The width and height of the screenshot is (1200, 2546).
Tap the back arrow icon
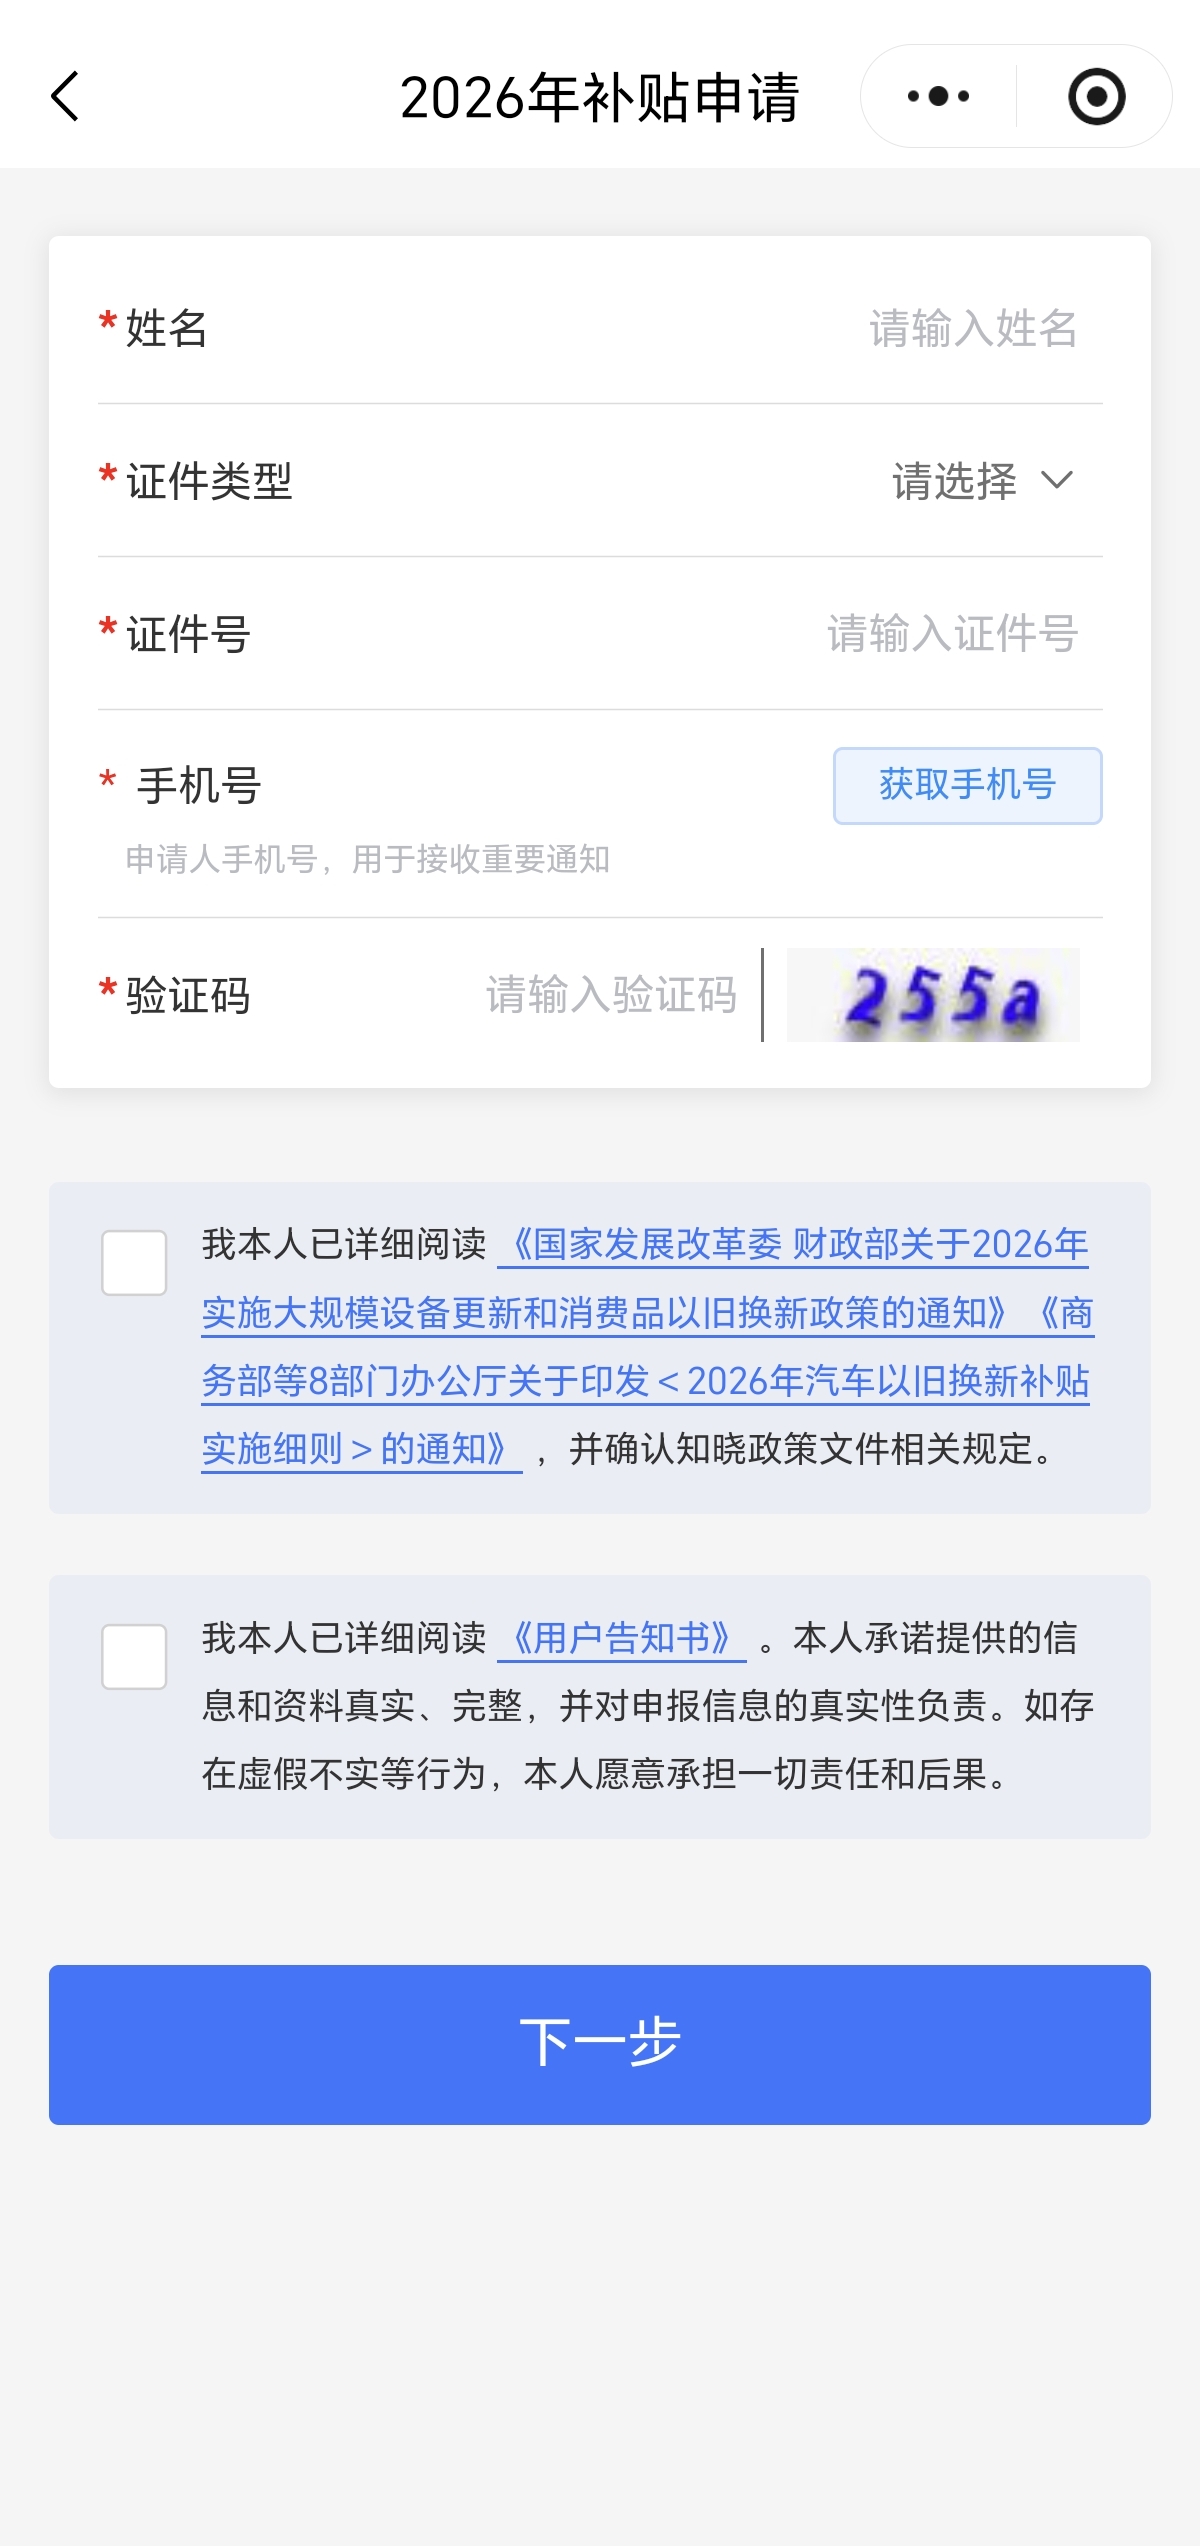[x=66, y=97]
